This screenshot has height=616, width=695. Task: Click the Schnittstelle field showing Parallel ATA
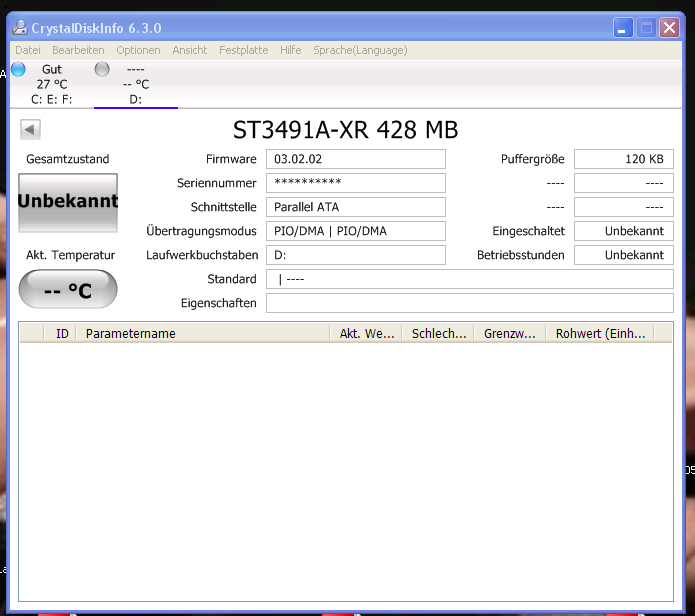(x=355, y=207)
